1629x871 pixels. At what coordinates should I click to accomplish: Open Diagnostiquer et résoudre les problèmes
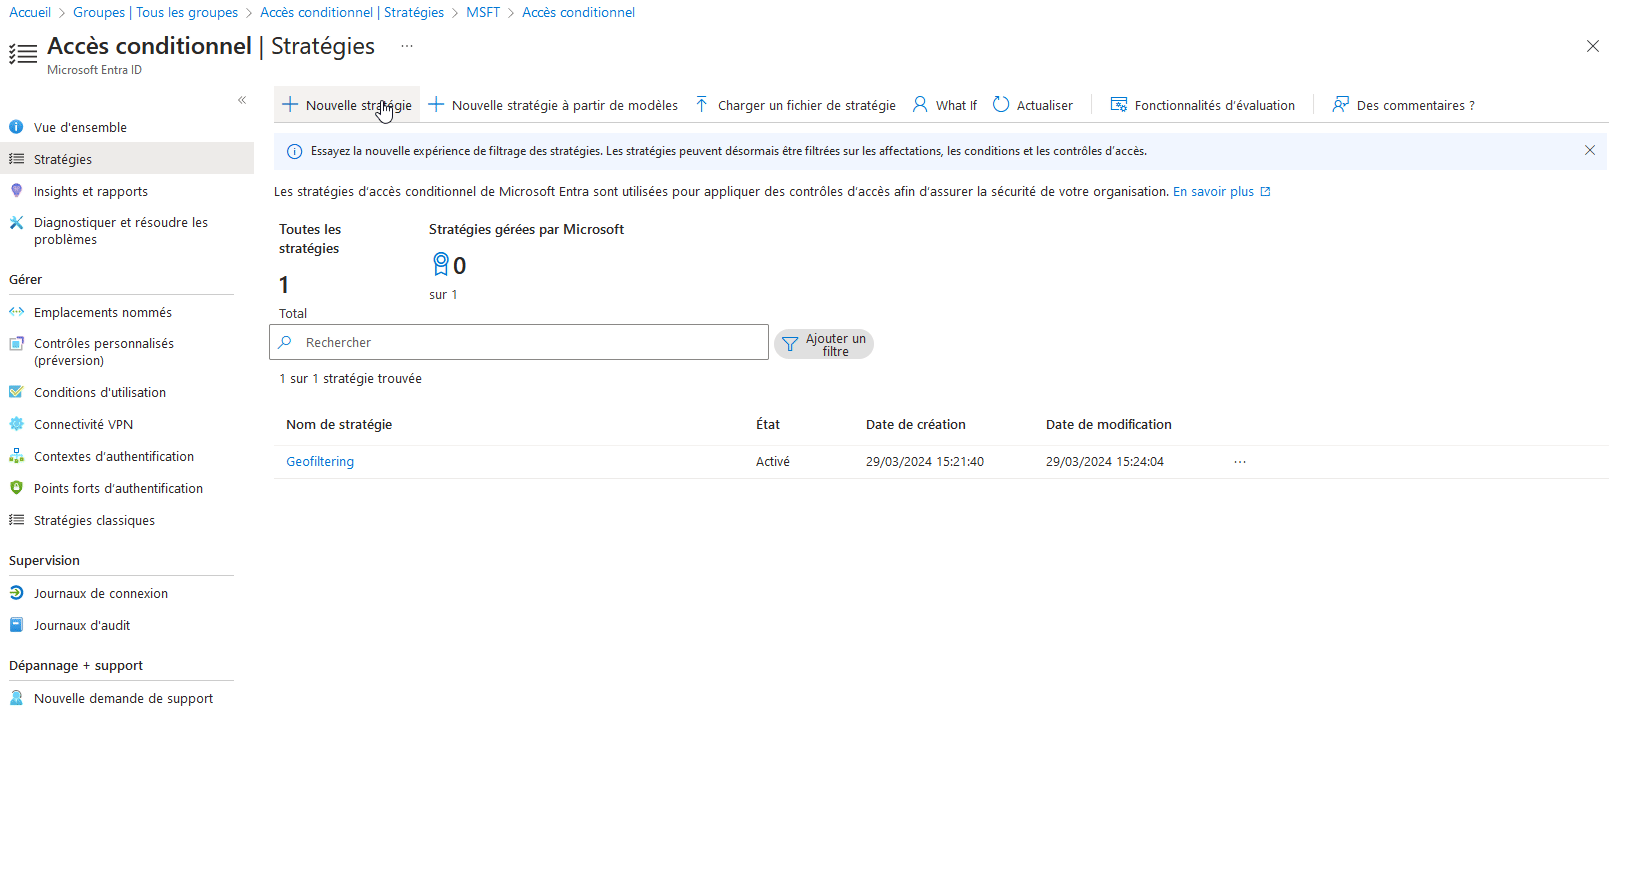(x=121, y=231)
